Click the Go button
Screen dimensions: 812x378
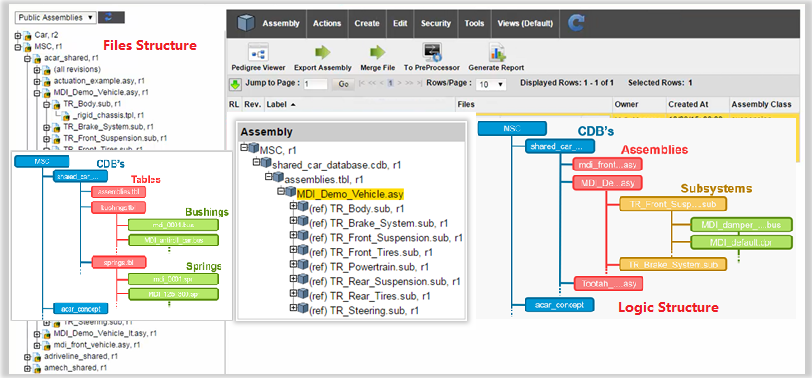[343, 84]
